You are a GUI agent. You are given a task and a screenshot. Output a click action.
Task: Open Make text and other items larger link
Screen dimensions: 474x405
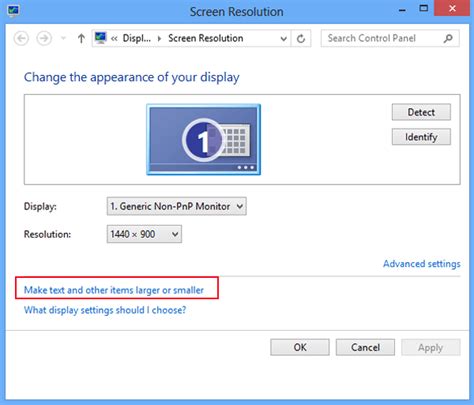click(114, 290)
